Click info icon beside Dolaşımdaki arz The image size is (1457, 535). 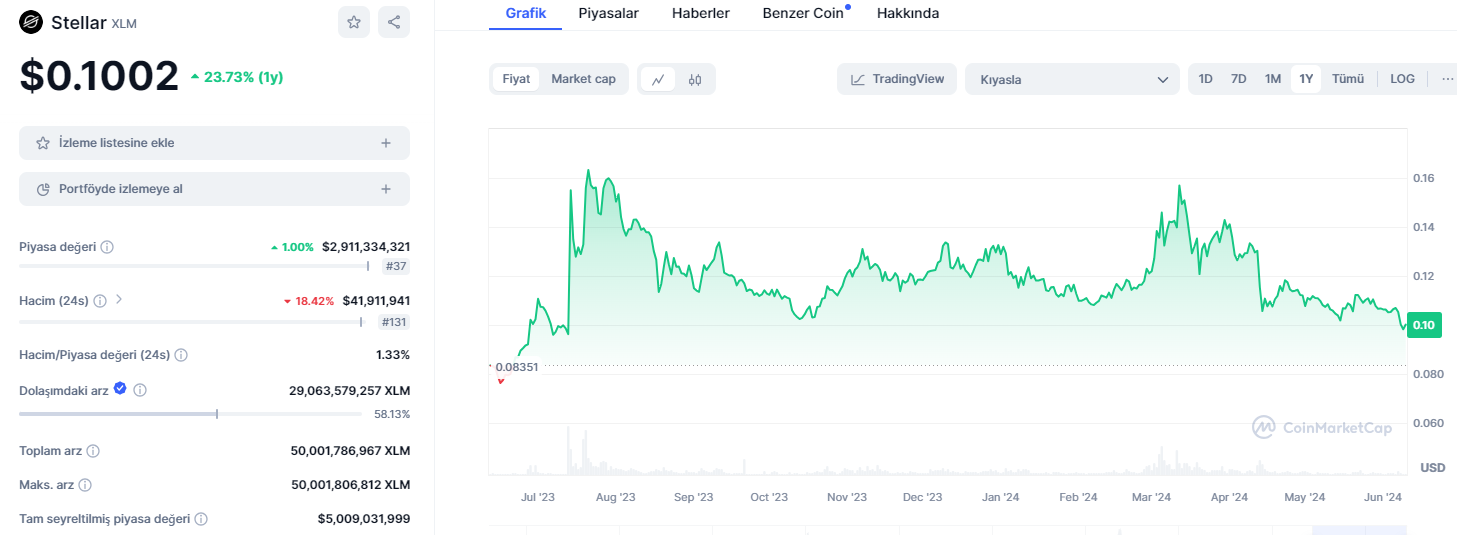(140, 391)
